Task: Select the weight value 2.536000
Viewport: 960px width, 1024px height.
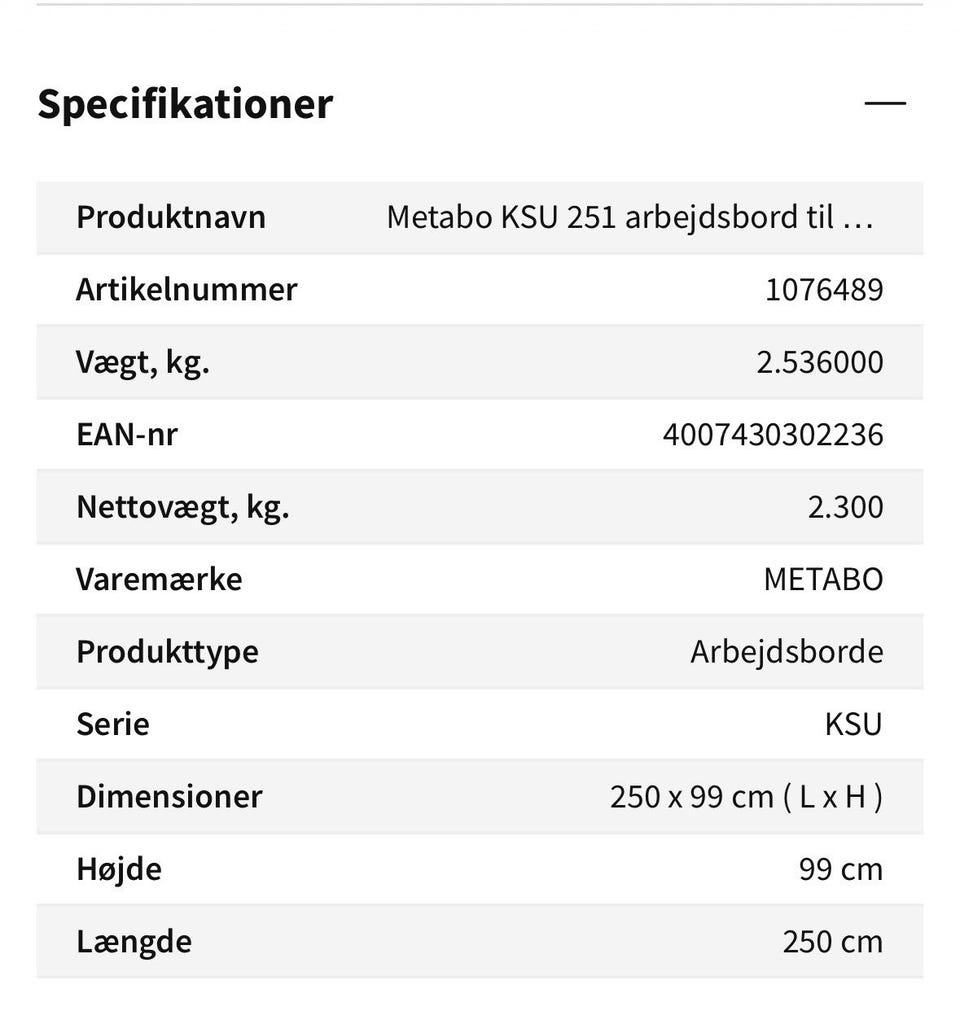Action: (x=820, y=362)
